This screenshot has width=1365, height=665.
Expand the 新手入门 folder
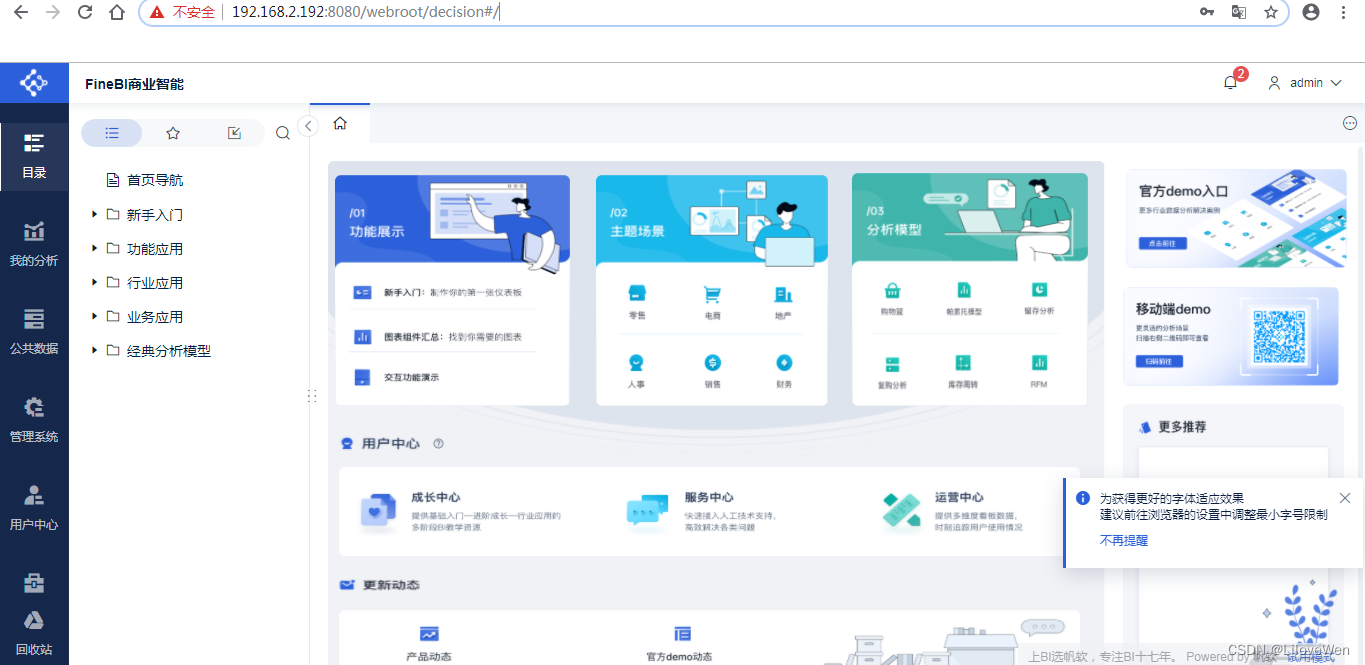pyautogui.click(x=94, y=214)
